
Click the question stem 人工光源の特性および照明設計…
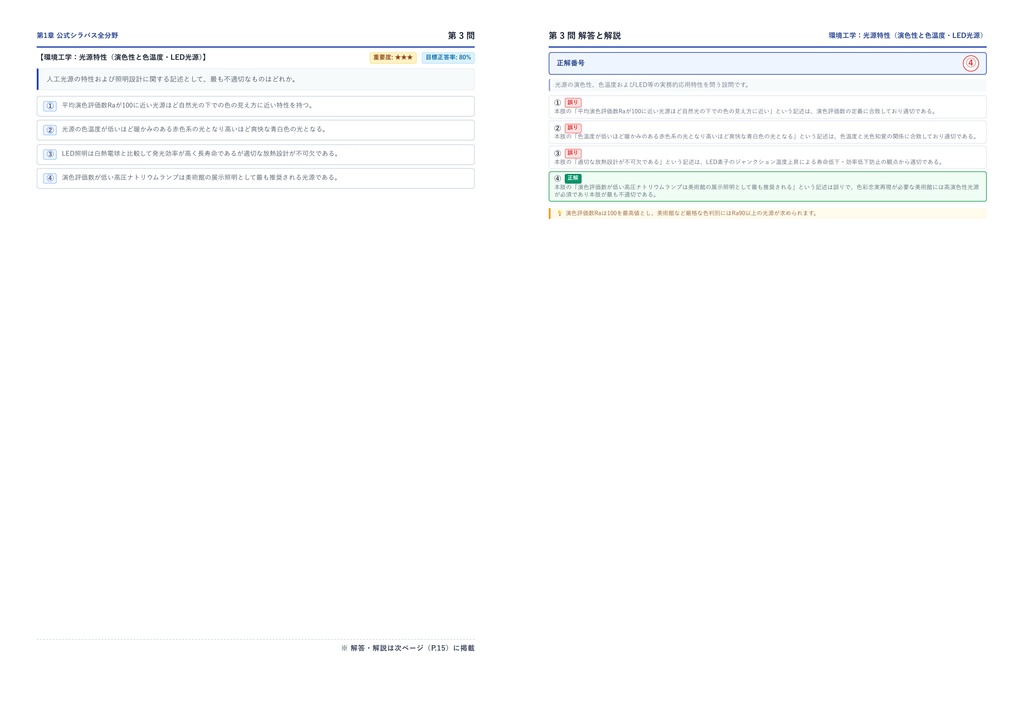(171, 79)
